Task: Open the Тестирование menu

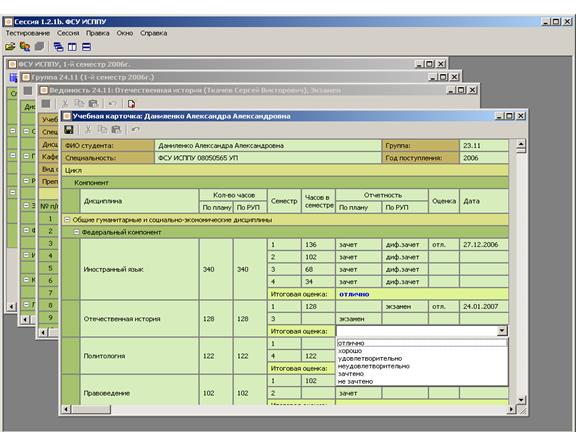Action: (x=28, y=33)
